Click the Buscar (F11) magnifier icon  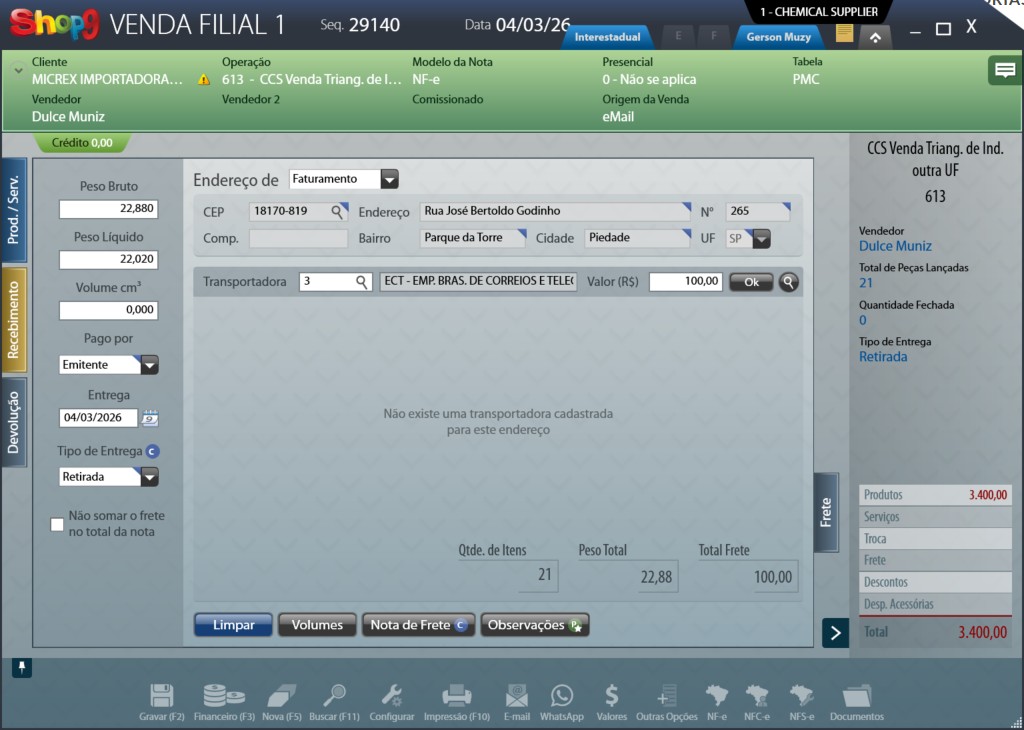pyautogui.click(x=334, y=696)
